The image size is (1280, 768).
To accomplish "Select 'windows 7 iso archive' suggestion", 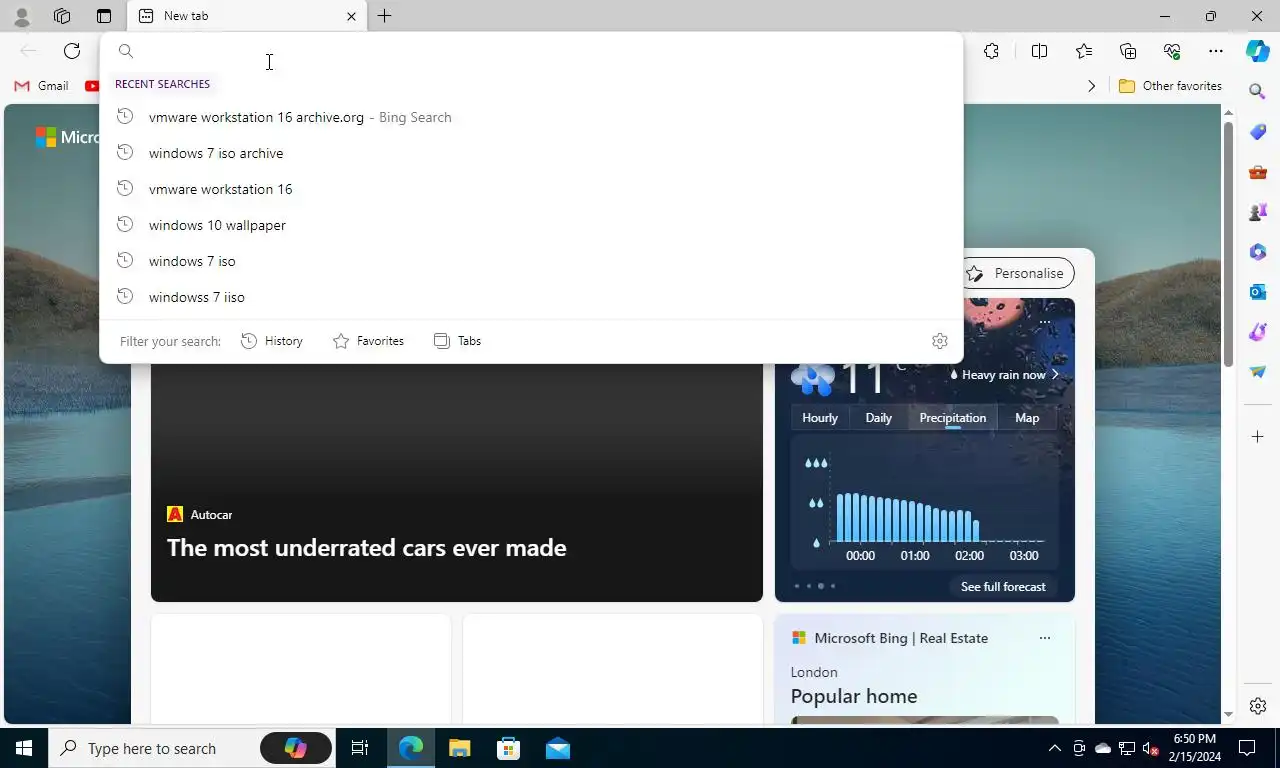I will pyautogui.click(x=531, y=153).
